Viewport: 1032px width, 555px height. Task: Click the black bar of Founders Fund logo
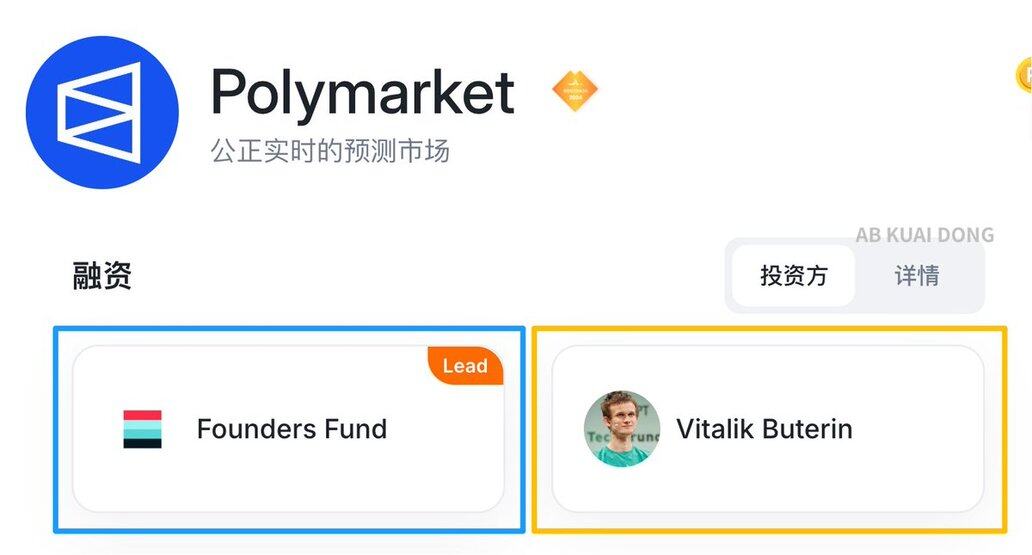click(x=142, y=443)
